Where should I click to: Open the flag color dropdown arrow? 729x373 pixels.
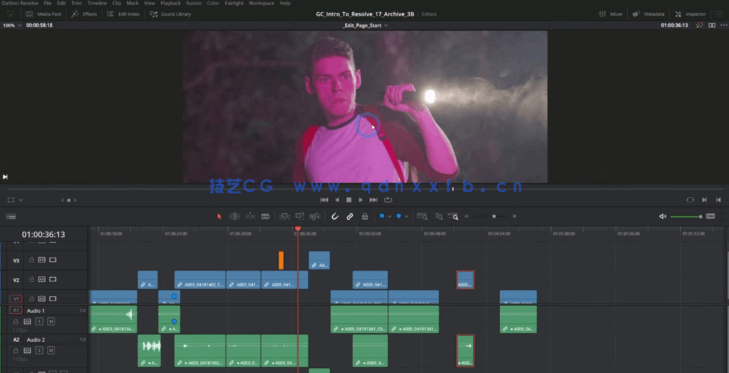tap(390, 216)
